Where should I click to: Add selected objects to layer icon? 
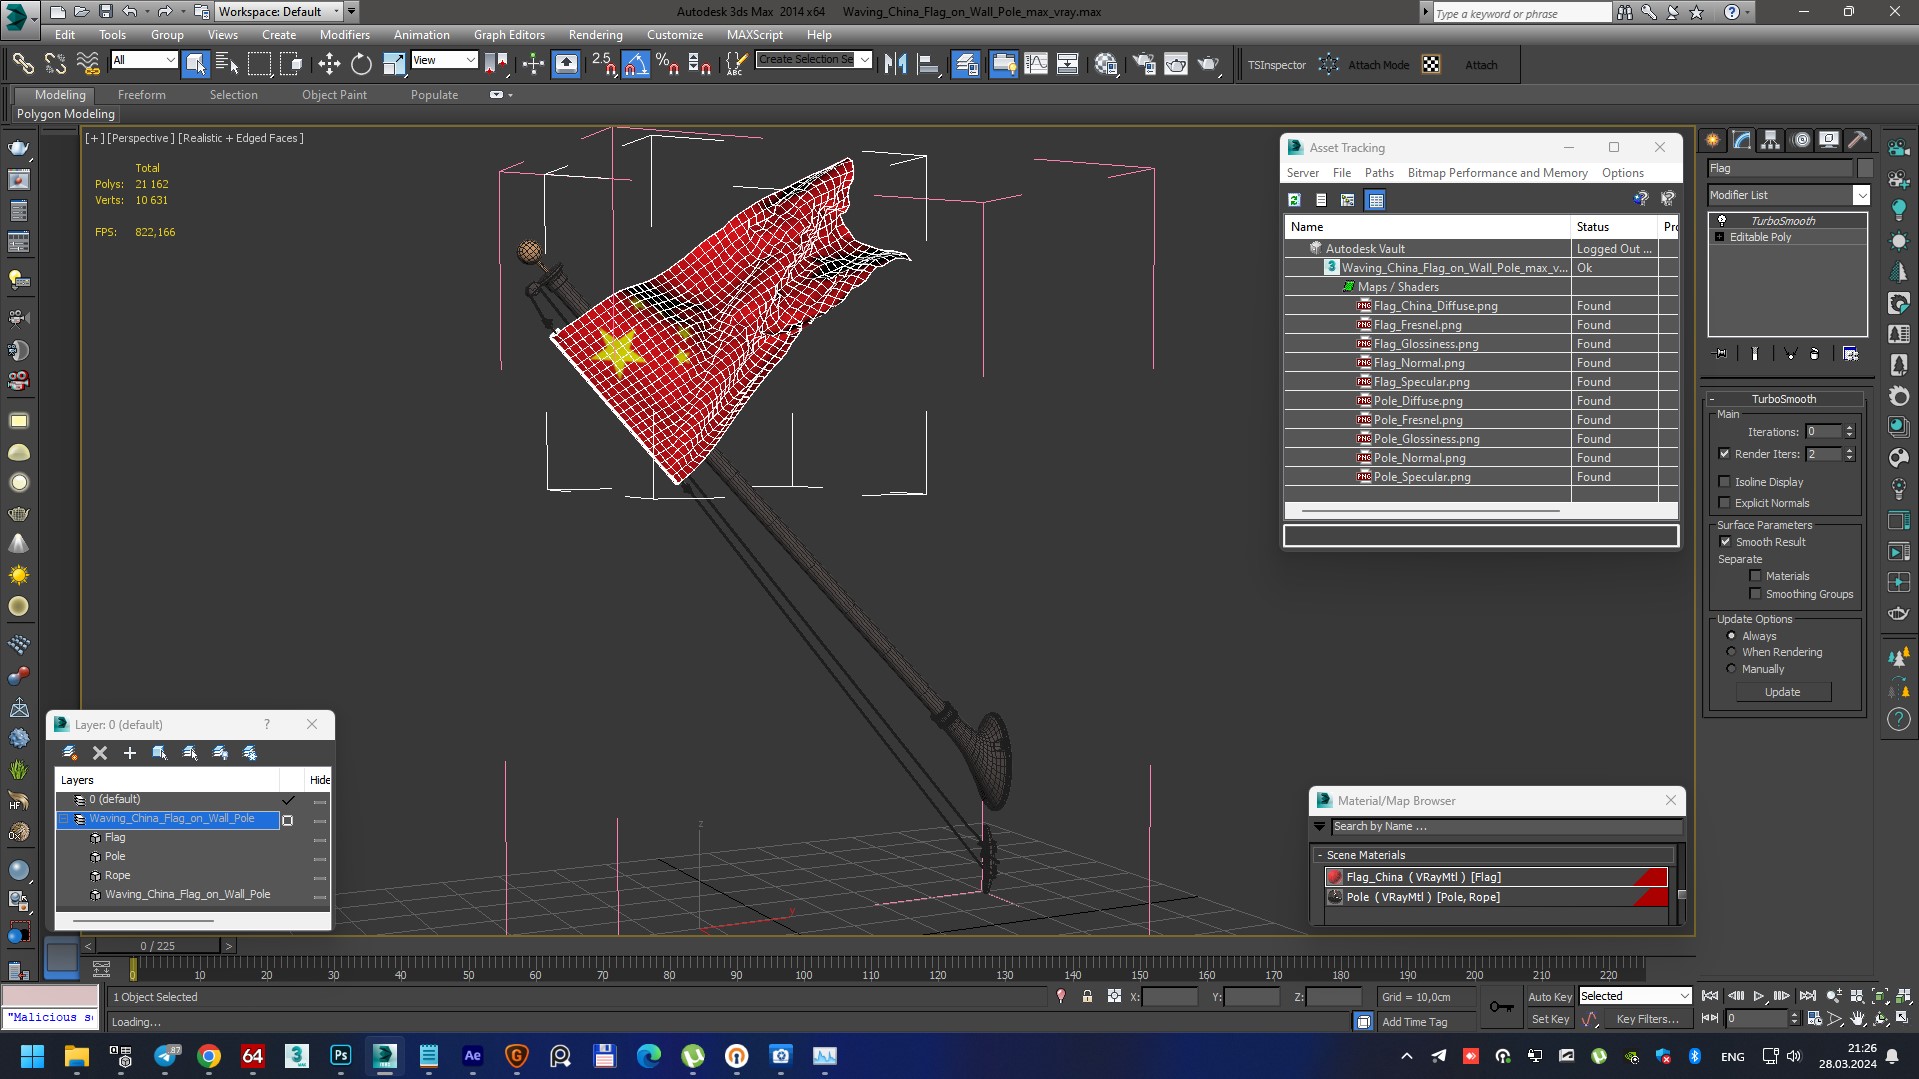tap(130, 753)
